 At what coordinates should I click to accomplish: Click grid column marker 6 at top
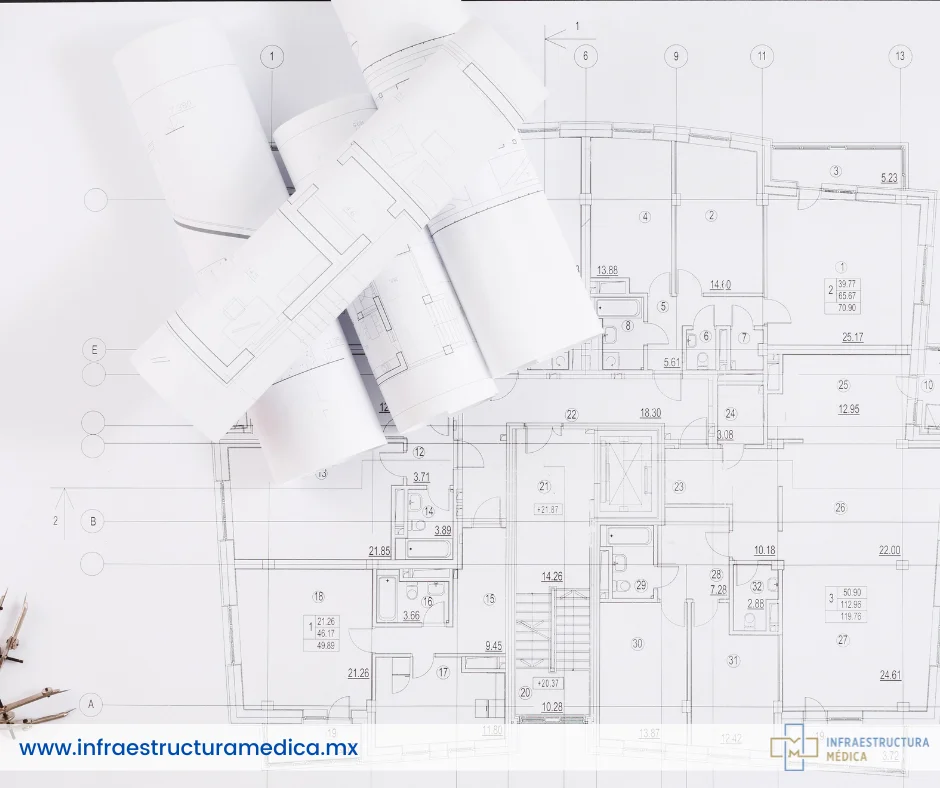[x=585, y=56]
